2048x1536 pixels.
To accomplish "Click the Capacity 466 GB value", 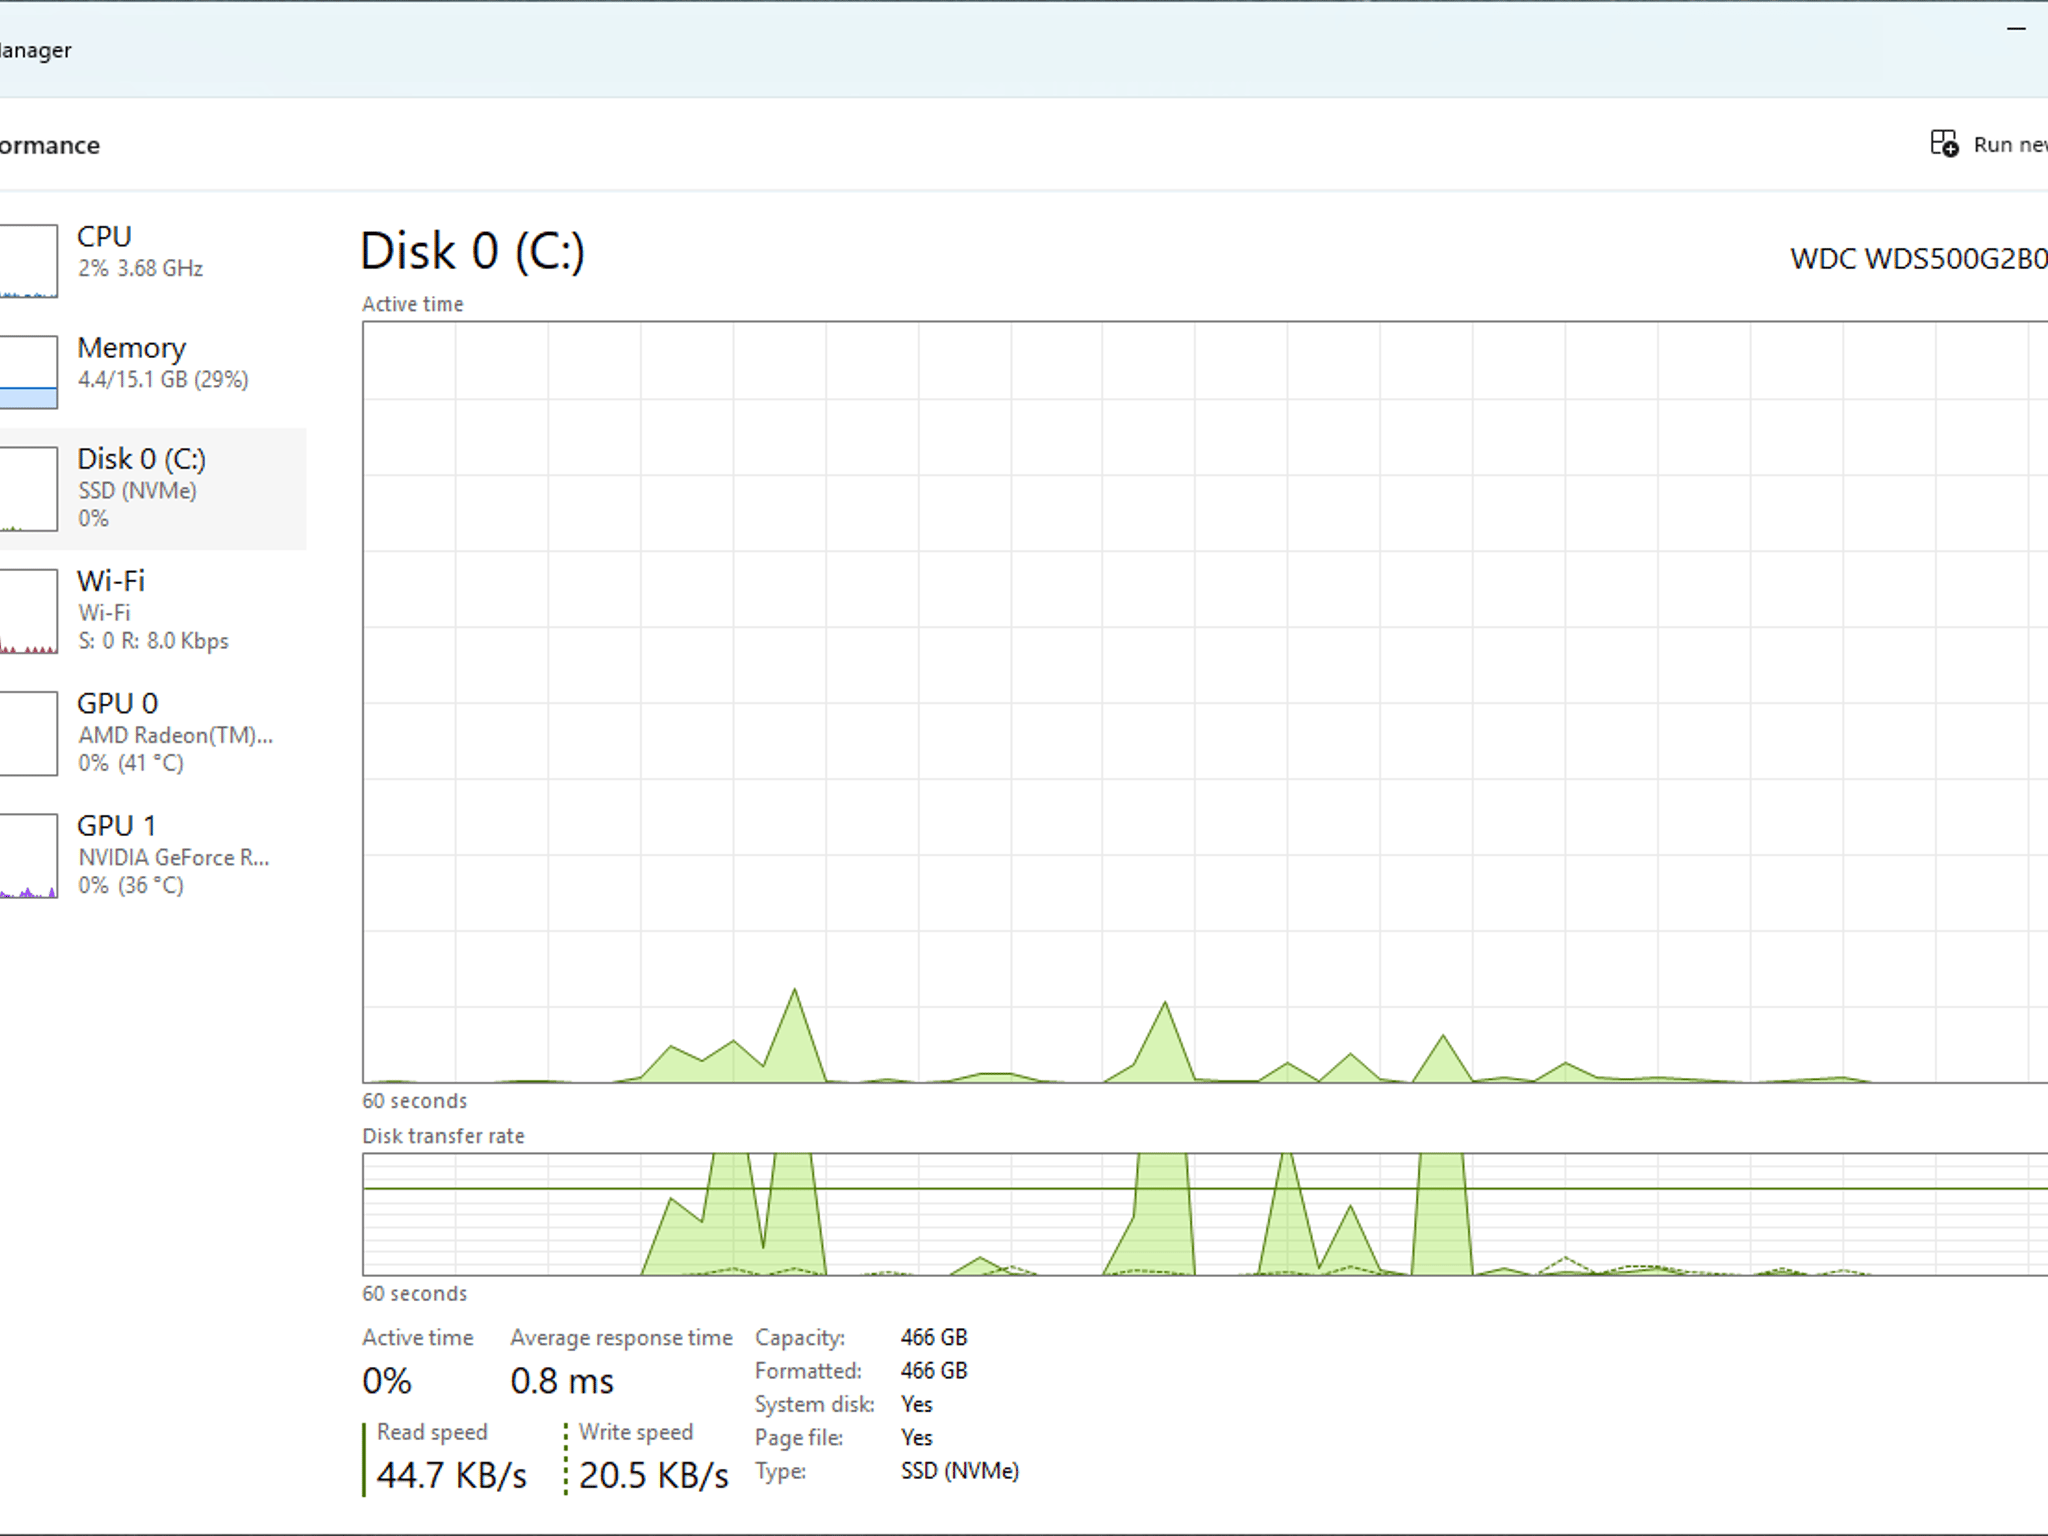I will pyautogui.click(x=934, y=1337).
